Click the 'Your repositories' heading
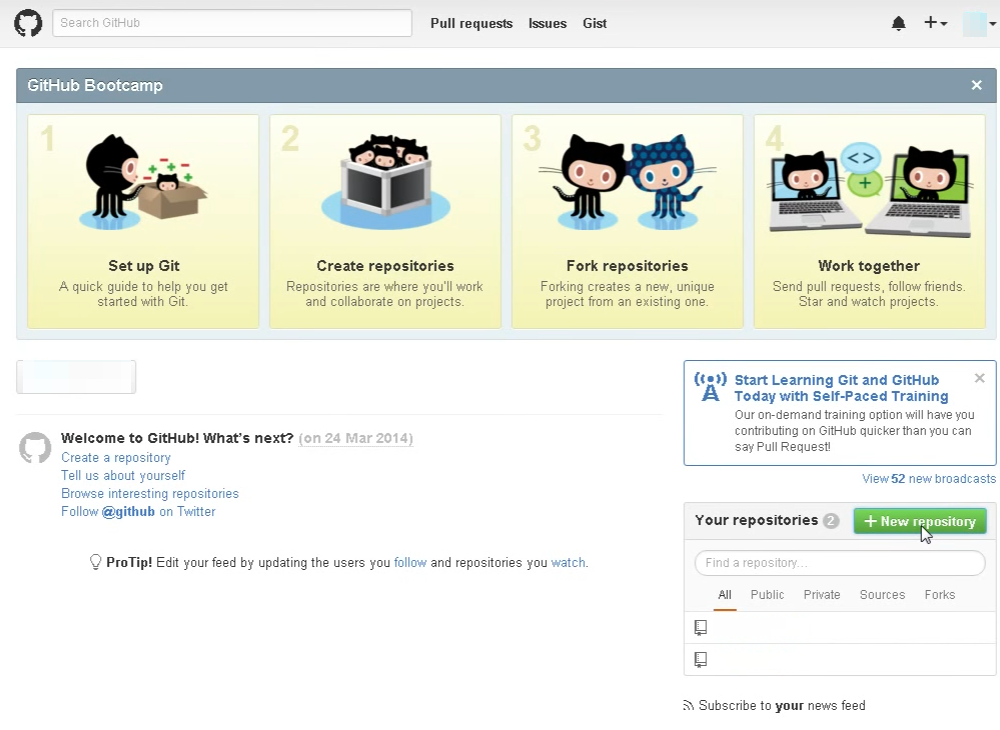This screenshot has width=1000, height=730. click(x=756, y=520)
